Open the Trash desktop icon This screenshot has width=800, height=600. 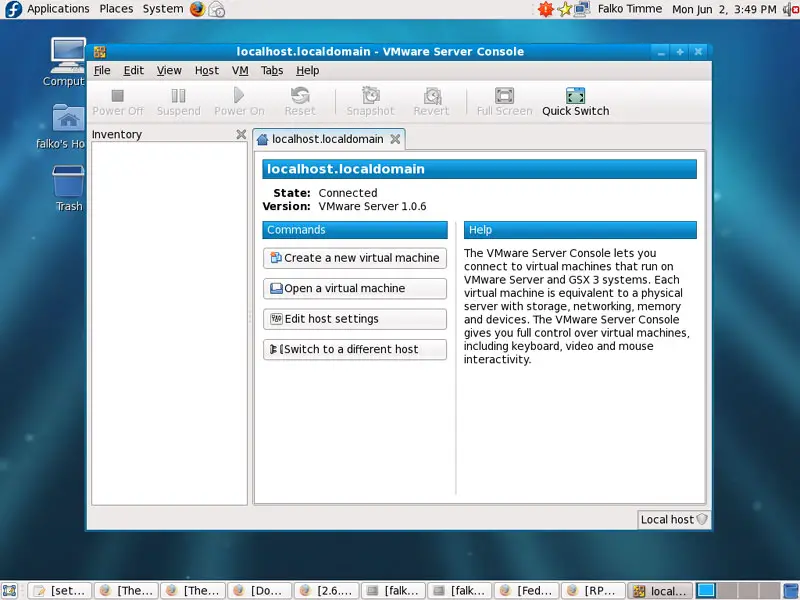pyautogui.click(x=68, y=188)
